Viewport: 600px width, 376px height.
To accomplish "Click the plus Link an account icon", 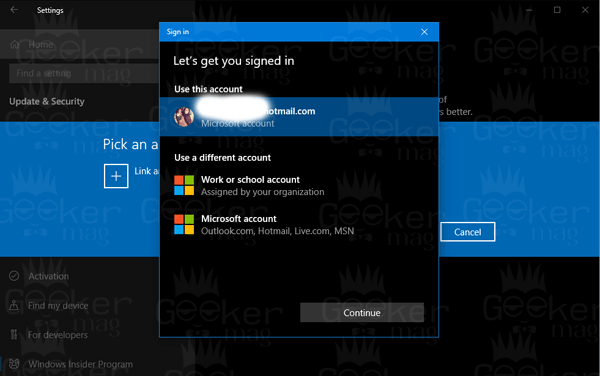I will (x=116, y=176).
